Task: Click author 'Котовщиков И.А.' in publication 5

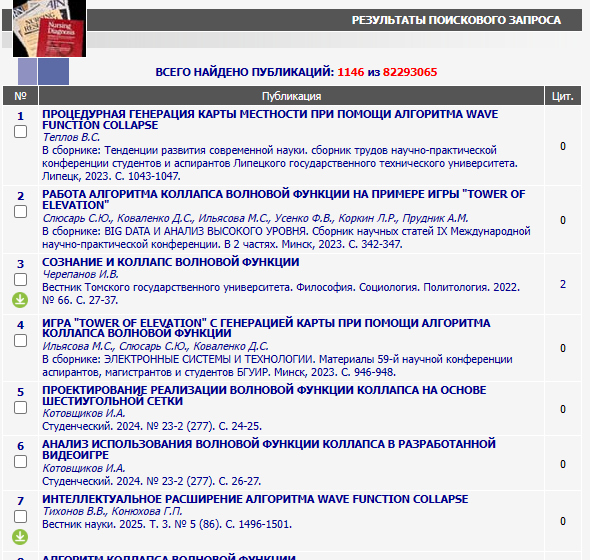Action: point(84,413)
